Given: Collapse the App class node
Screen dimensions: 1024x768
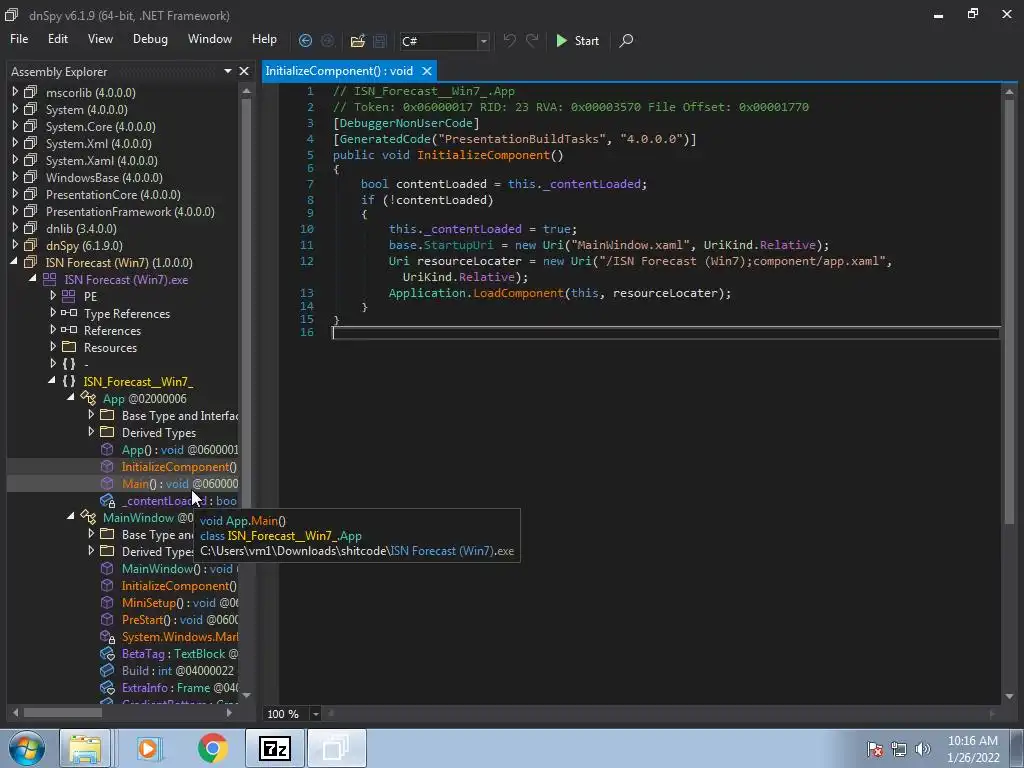Looking at the screenshot, I should click(x=71, y=398).
